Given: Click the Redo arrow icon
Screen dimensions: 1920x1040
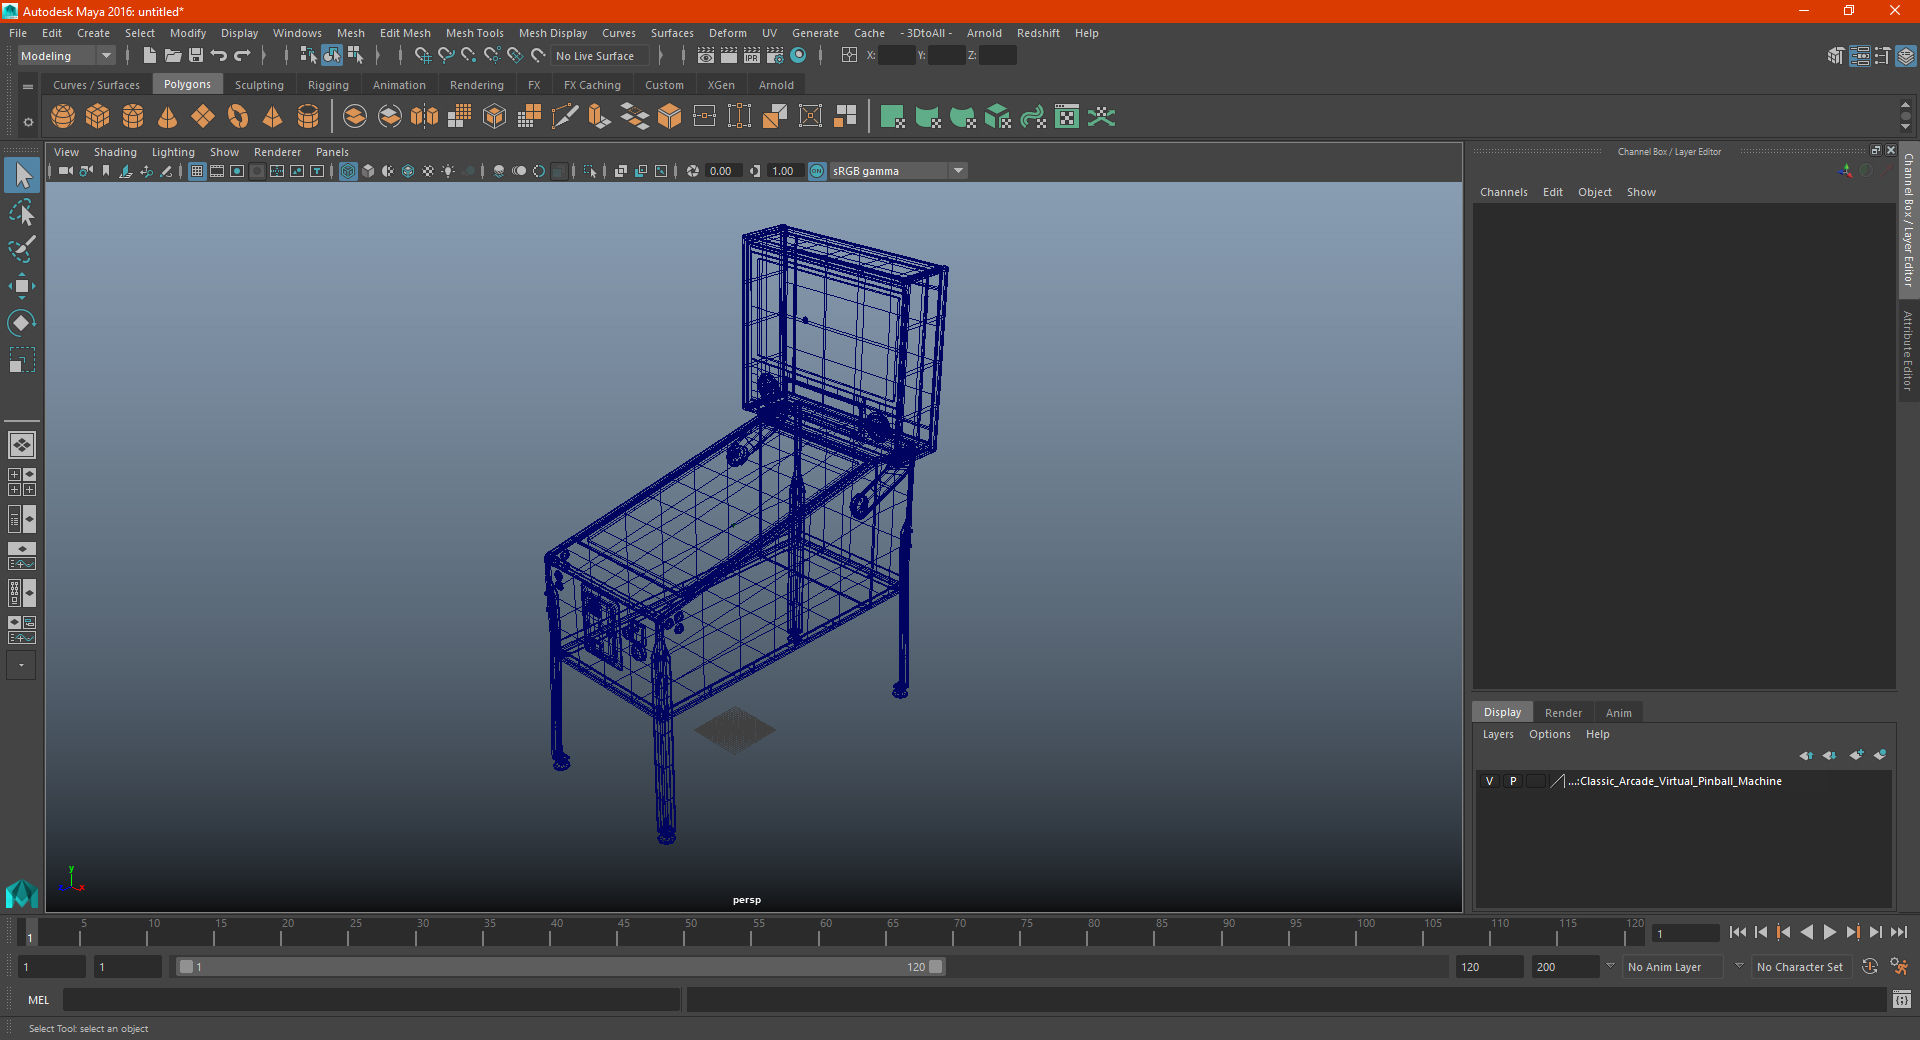Looking at the screenshot, I should tap(242, 56).
